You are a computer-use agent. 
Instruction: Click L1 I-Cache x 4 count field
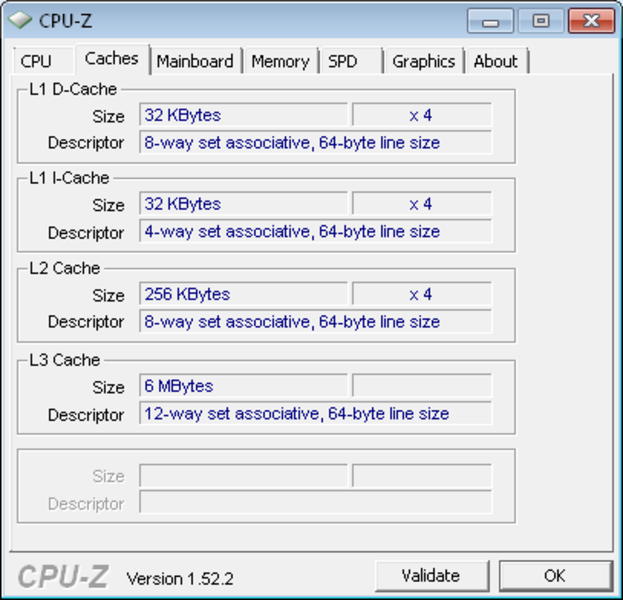pyautogui.click(x=422, y=203)
